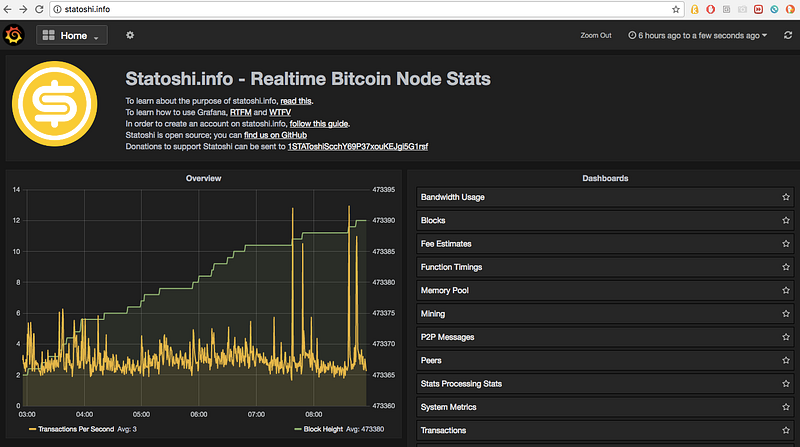The image size is (800, 447).
Task: Open the Home dashboard picker dropdown
Action: coord(71,35)
